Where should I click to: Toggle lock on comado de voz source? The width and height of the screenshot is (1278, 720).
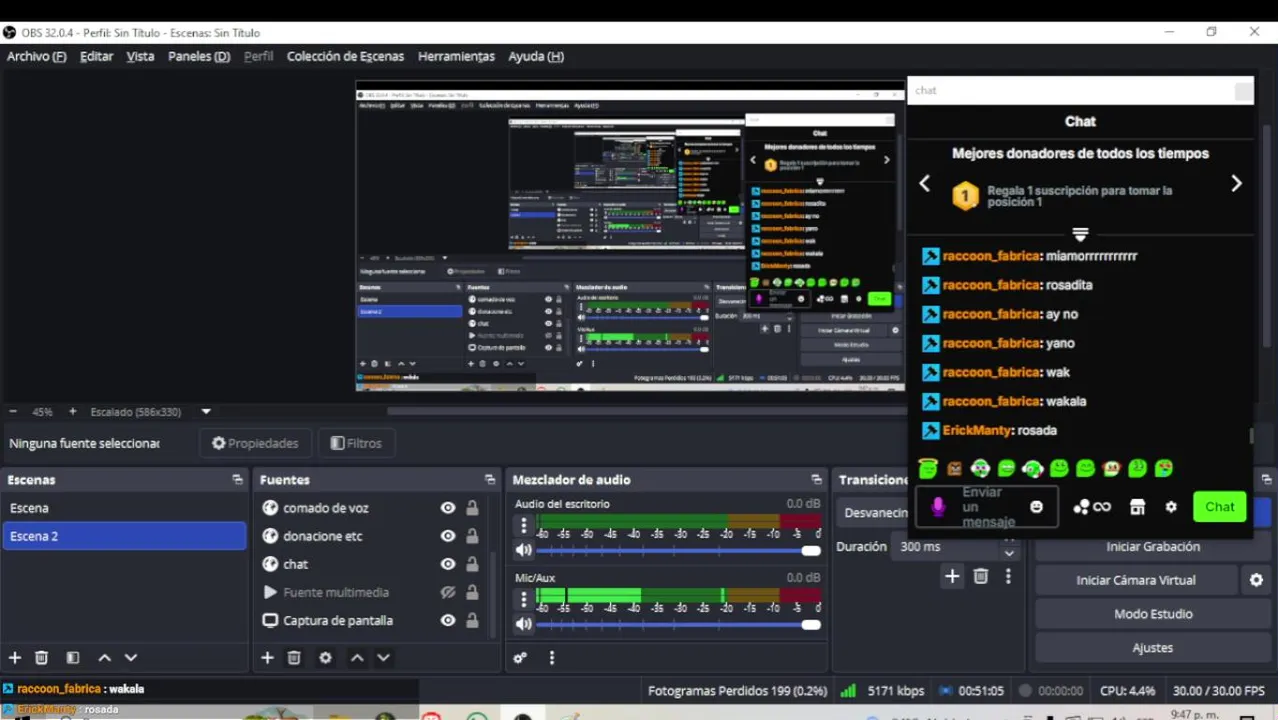point(472,508)
